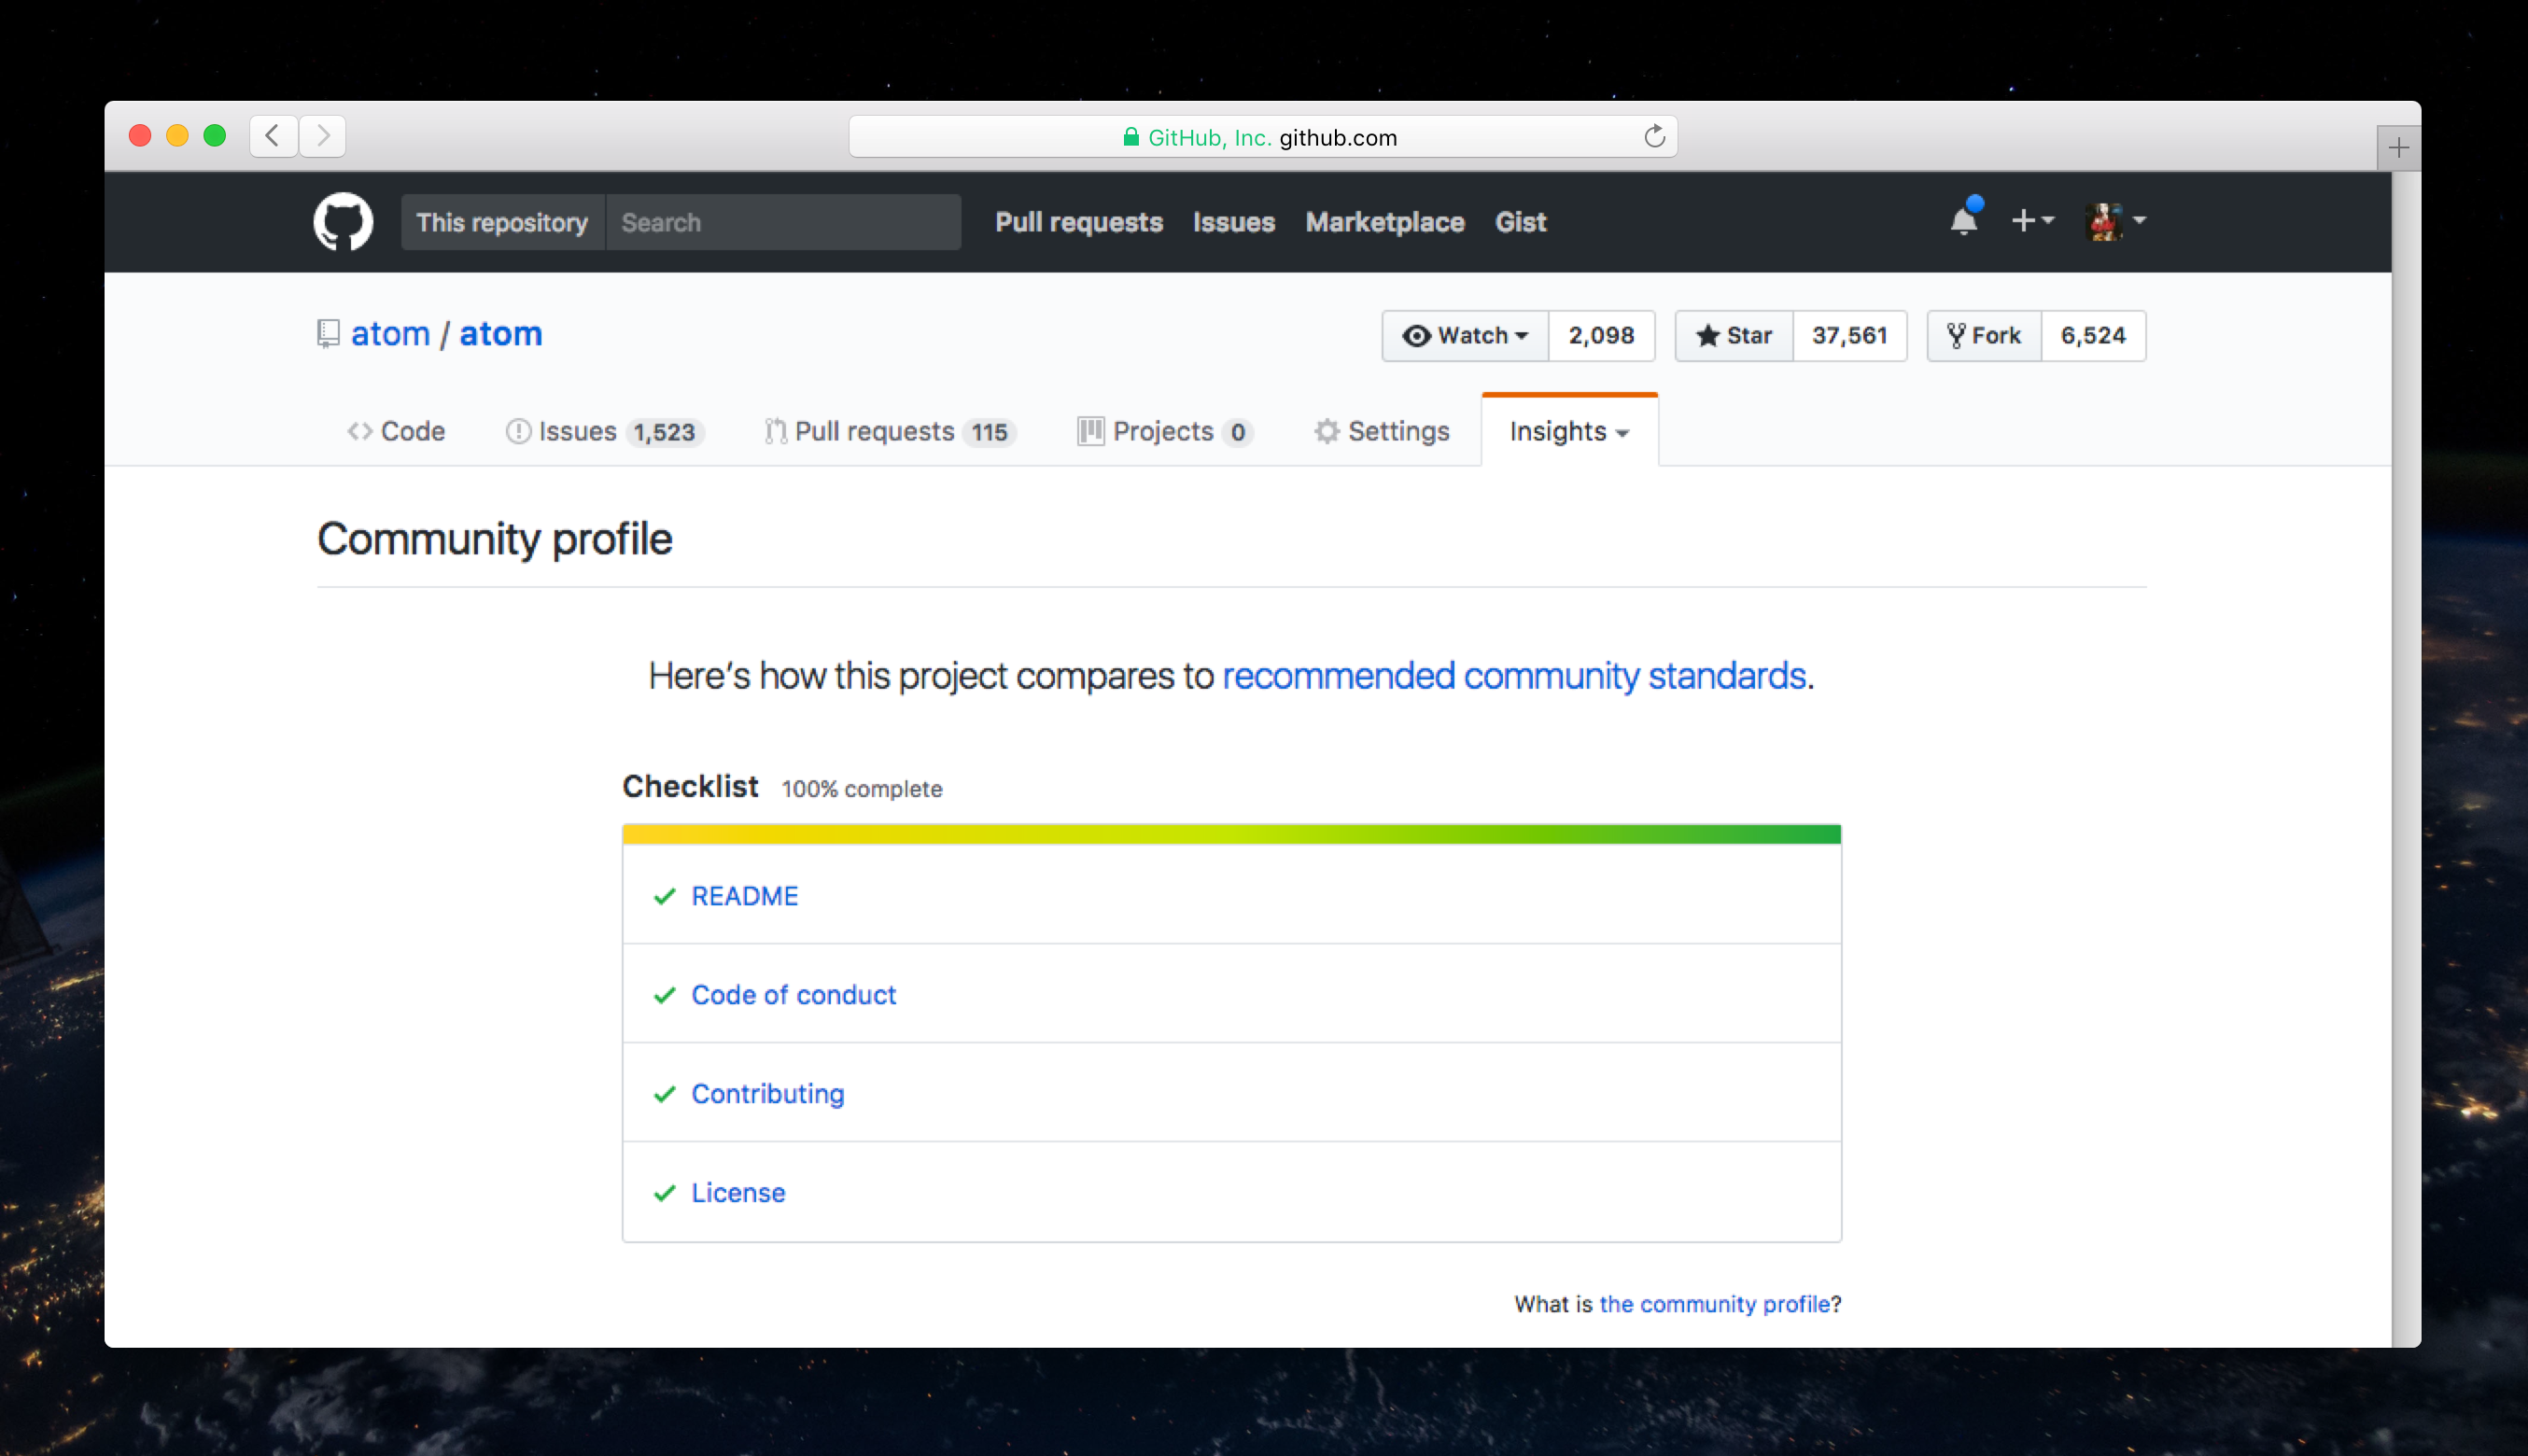Go back with the browser back arrow
The height and width of the screenshot is (1456, 2528).
(273, 136)
